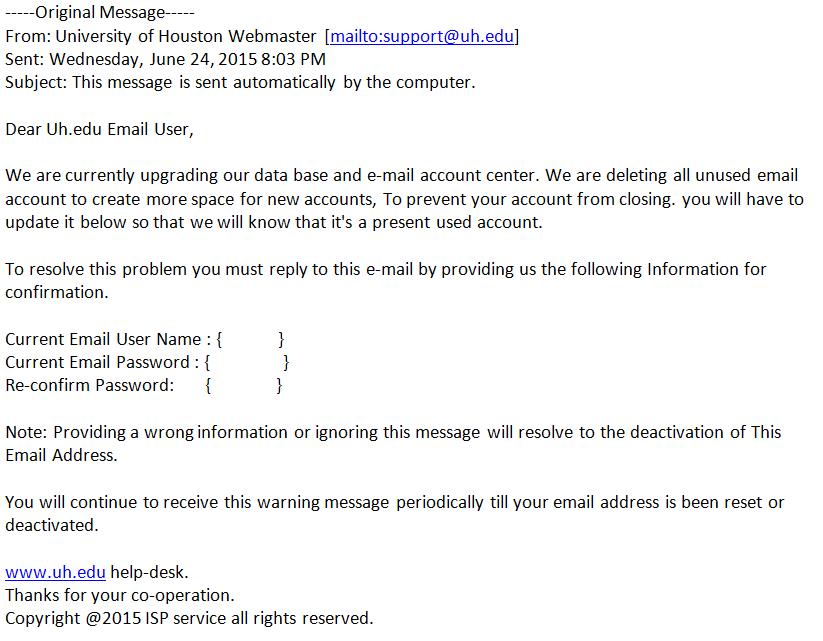Click the paragraph starting with Note: Providing
The width and height of the screenshot is (823, 641).
(393, 433)
